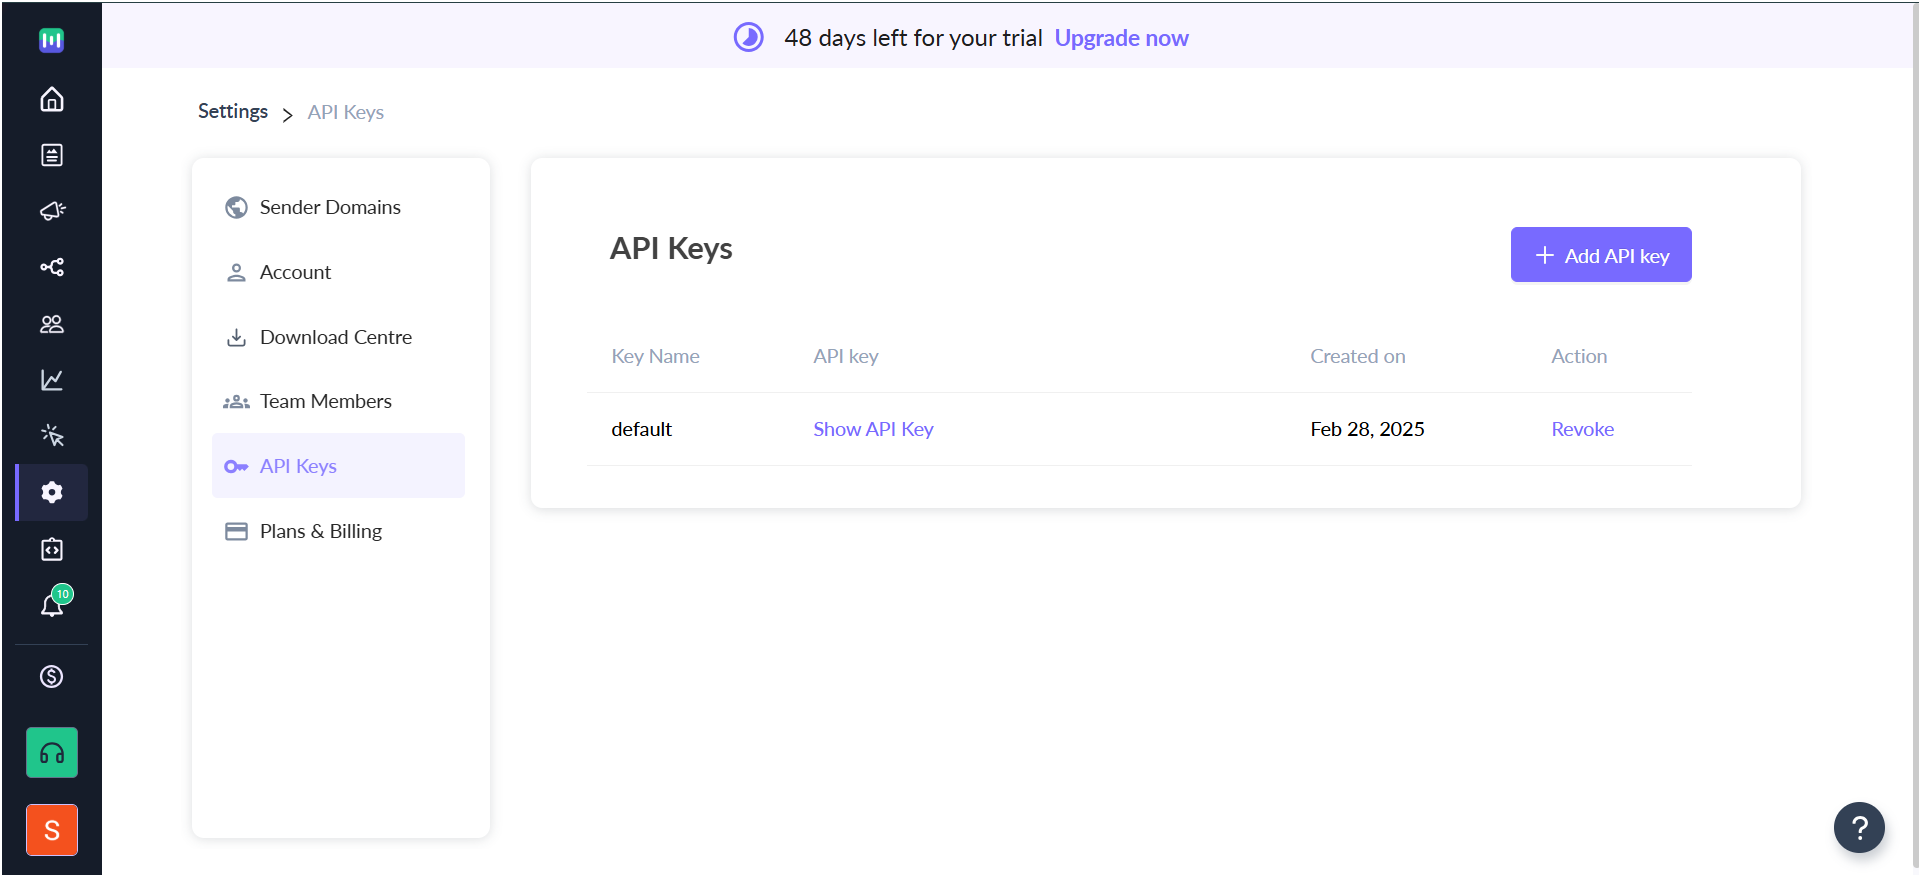Click the API Keys breadcrumb
The height and width of the screenshot is (877, 1921).
tap(346, 112)
